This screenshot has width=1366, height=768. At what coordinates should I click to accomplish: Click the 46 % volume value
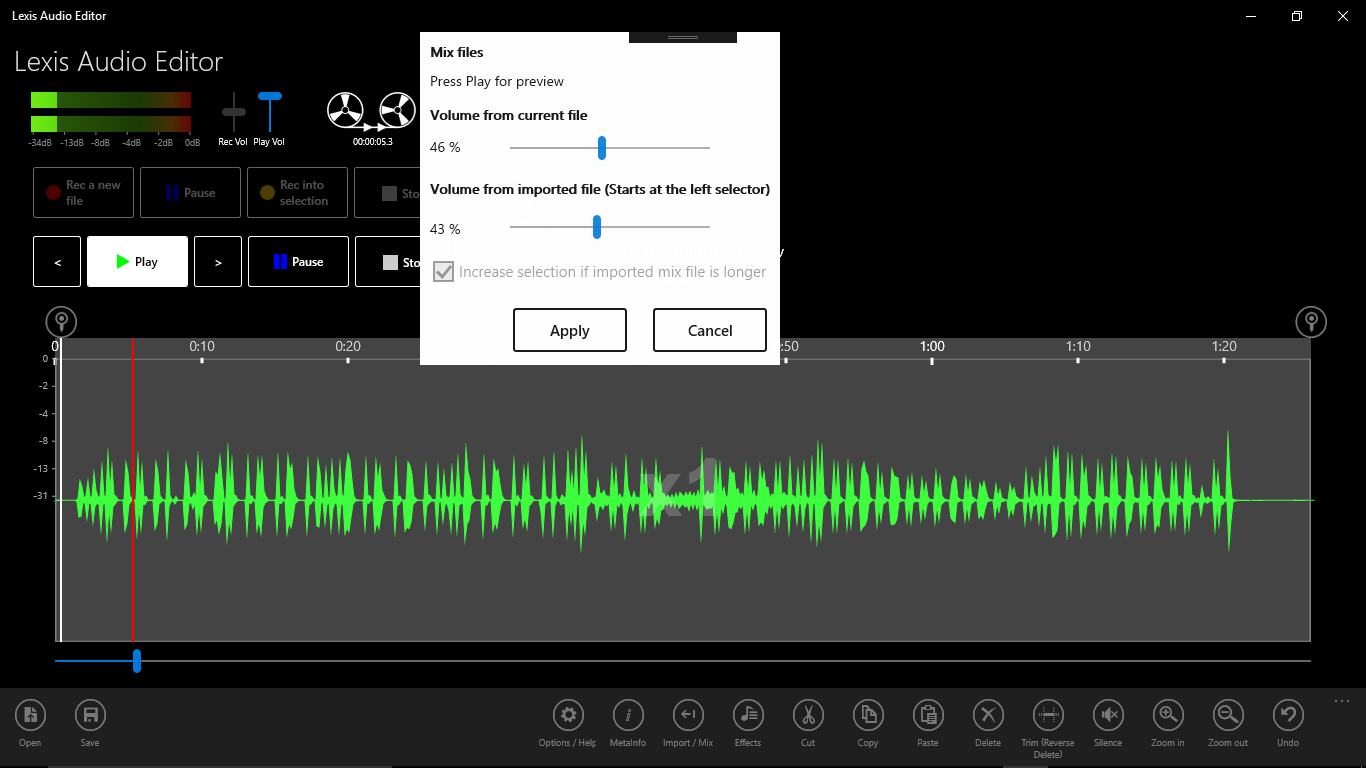[x=445, y=148]
